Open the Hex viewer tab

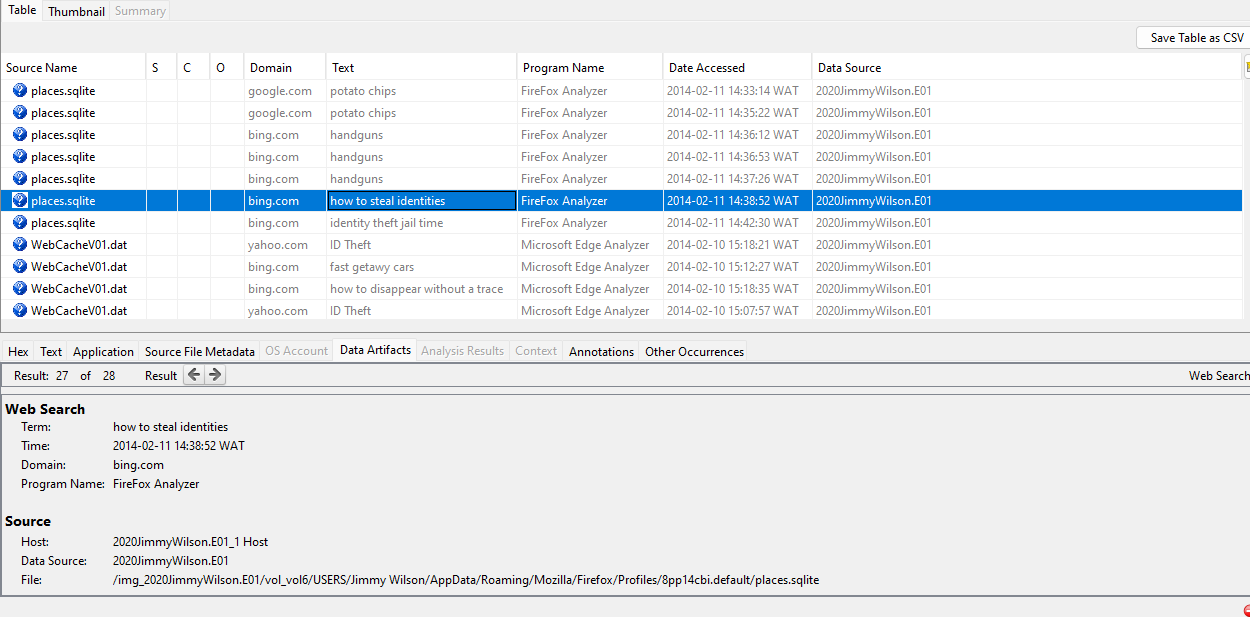point(18,351)
